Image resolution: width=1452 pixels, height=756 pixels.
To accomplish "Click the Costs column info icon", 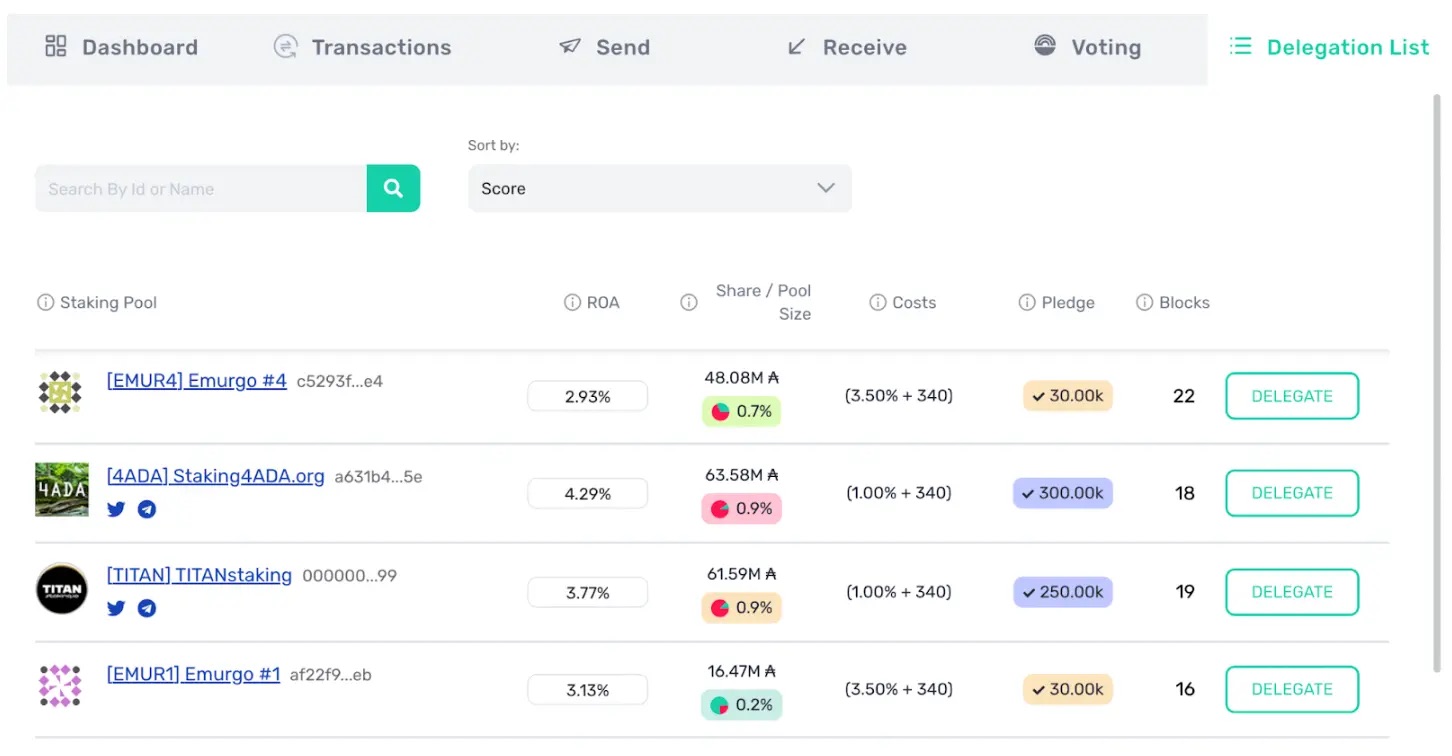I will click(x=878, y=301).
